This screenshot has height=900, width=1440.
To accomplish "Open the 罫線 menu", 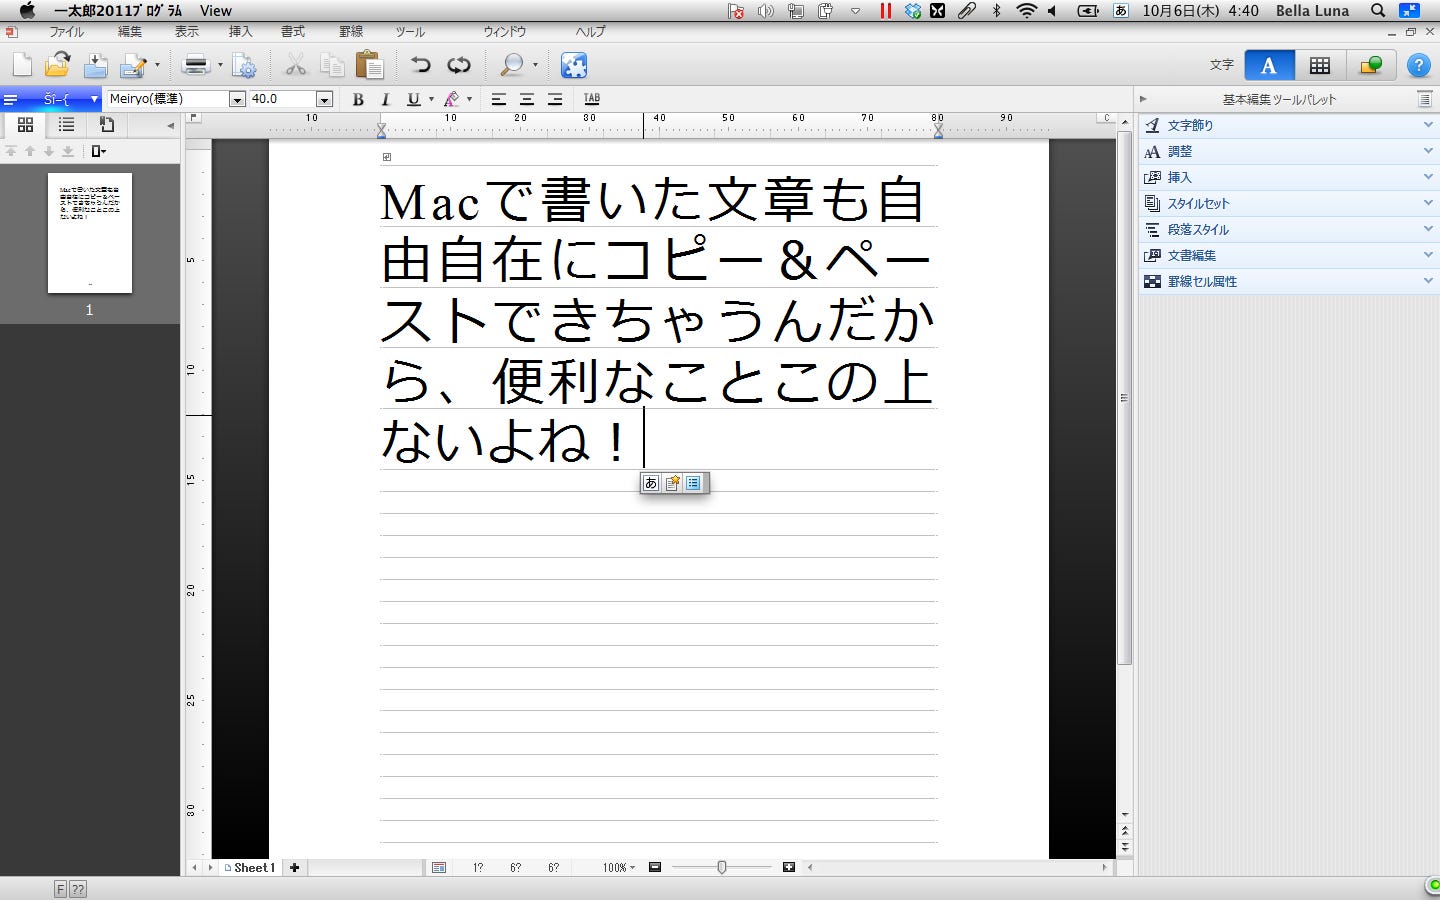I will coord(351,32).
